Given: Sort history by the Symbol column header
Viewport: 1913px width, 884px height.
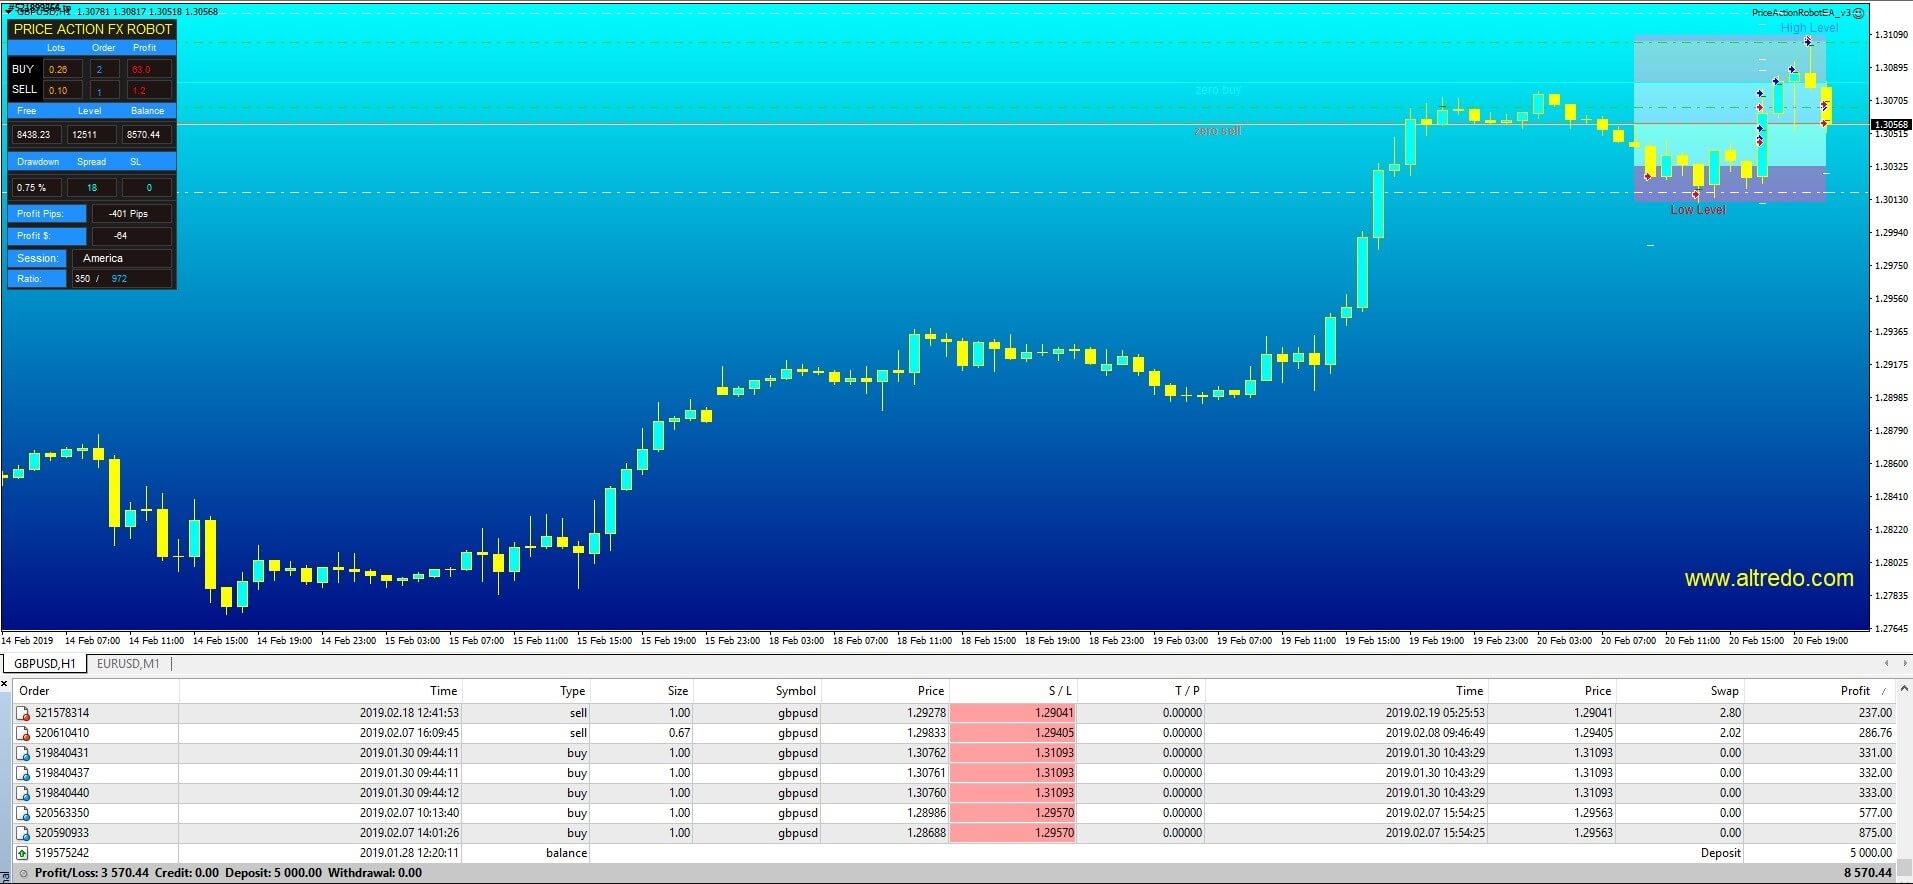Looking at the screenshot, I should click(x=796, y=691).
